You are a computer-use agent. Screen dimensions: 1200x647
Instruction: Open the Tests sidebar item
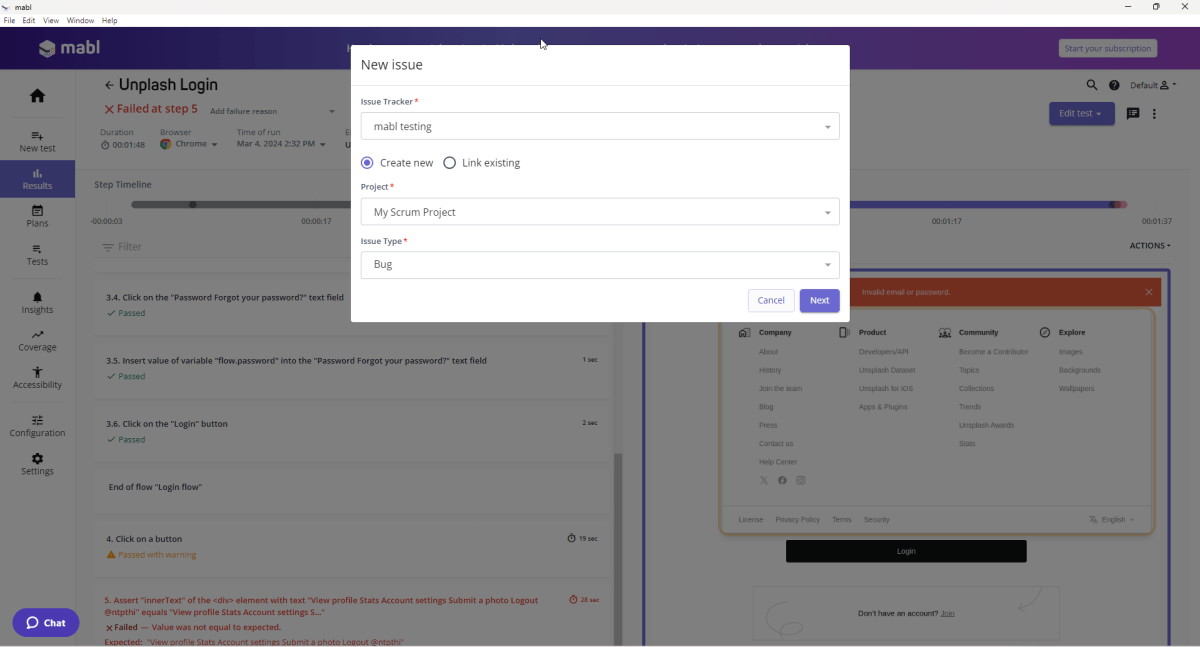(37, 255)
